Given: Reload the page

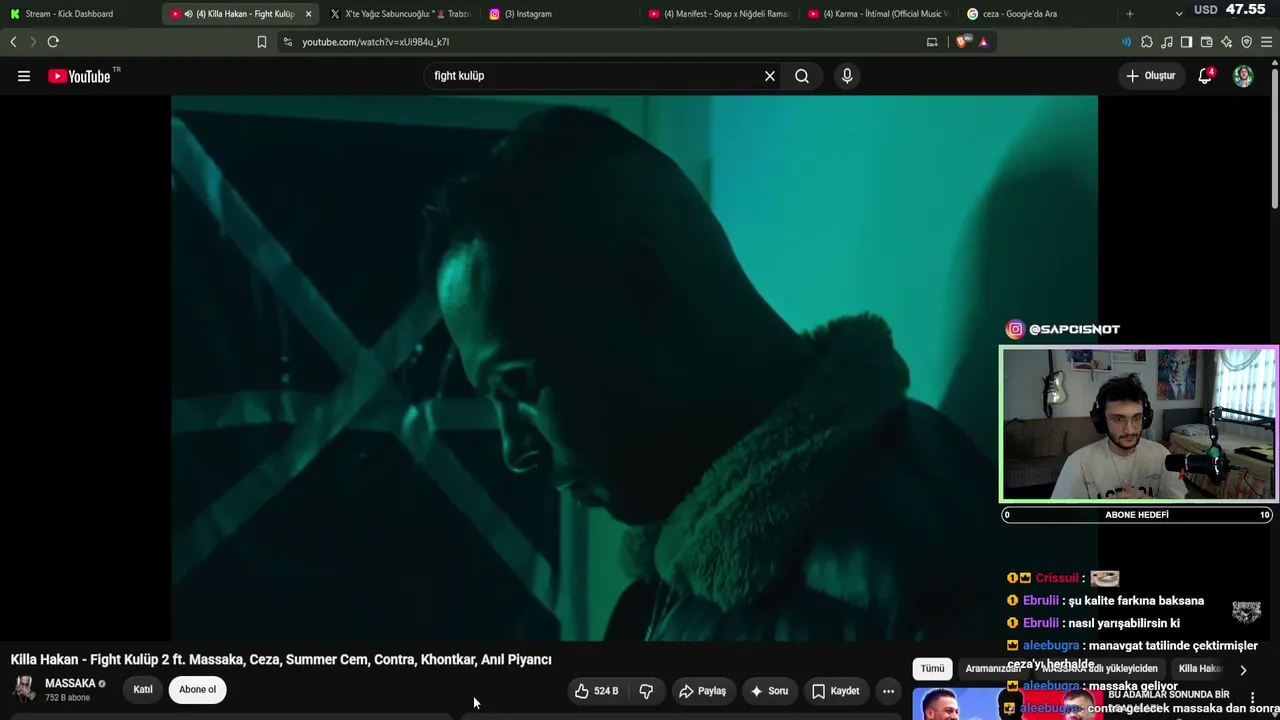Looking at the screenshot, I should 53,42.
